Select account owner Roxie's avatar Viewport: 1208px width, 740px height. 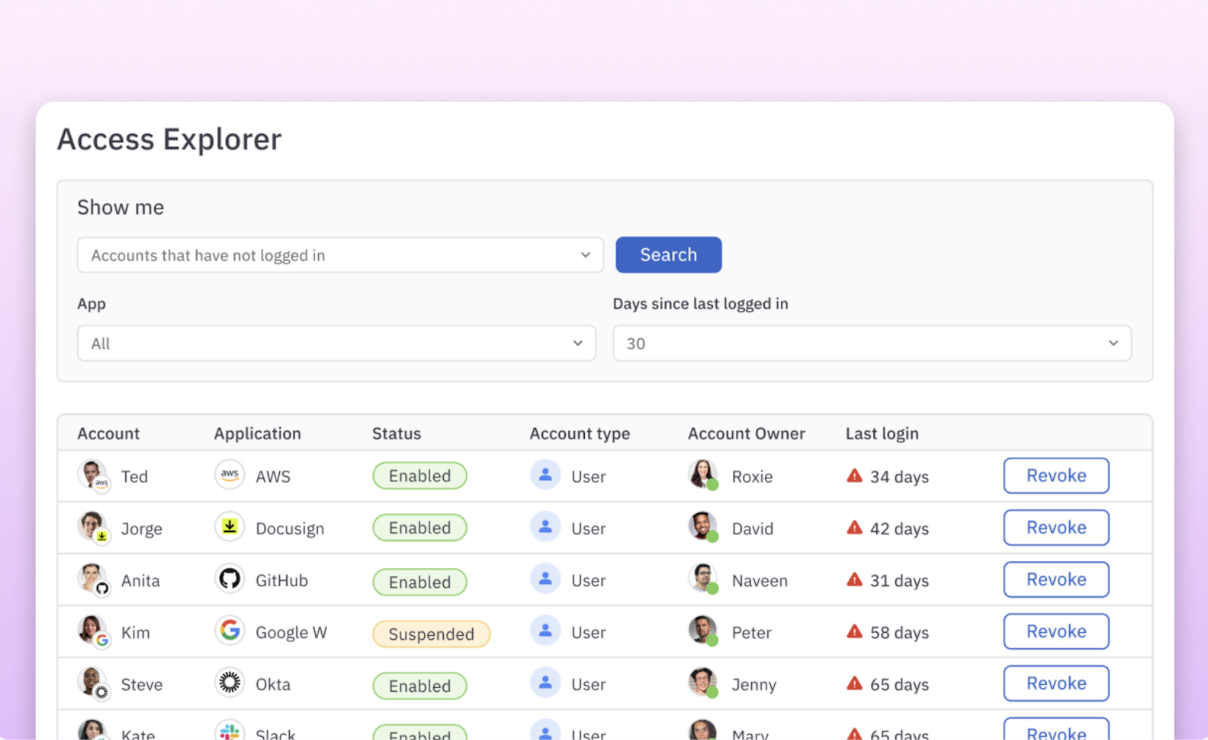click(x=703, y=474)
